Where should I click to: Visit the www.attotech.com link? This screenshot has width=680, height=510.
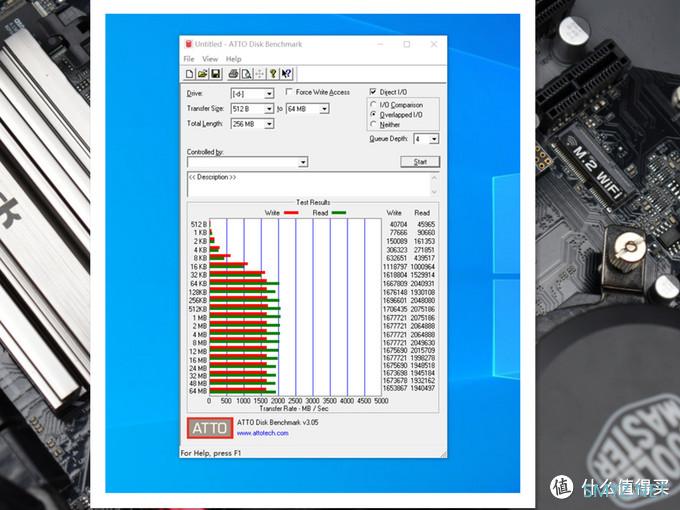(x=262, y=433)
